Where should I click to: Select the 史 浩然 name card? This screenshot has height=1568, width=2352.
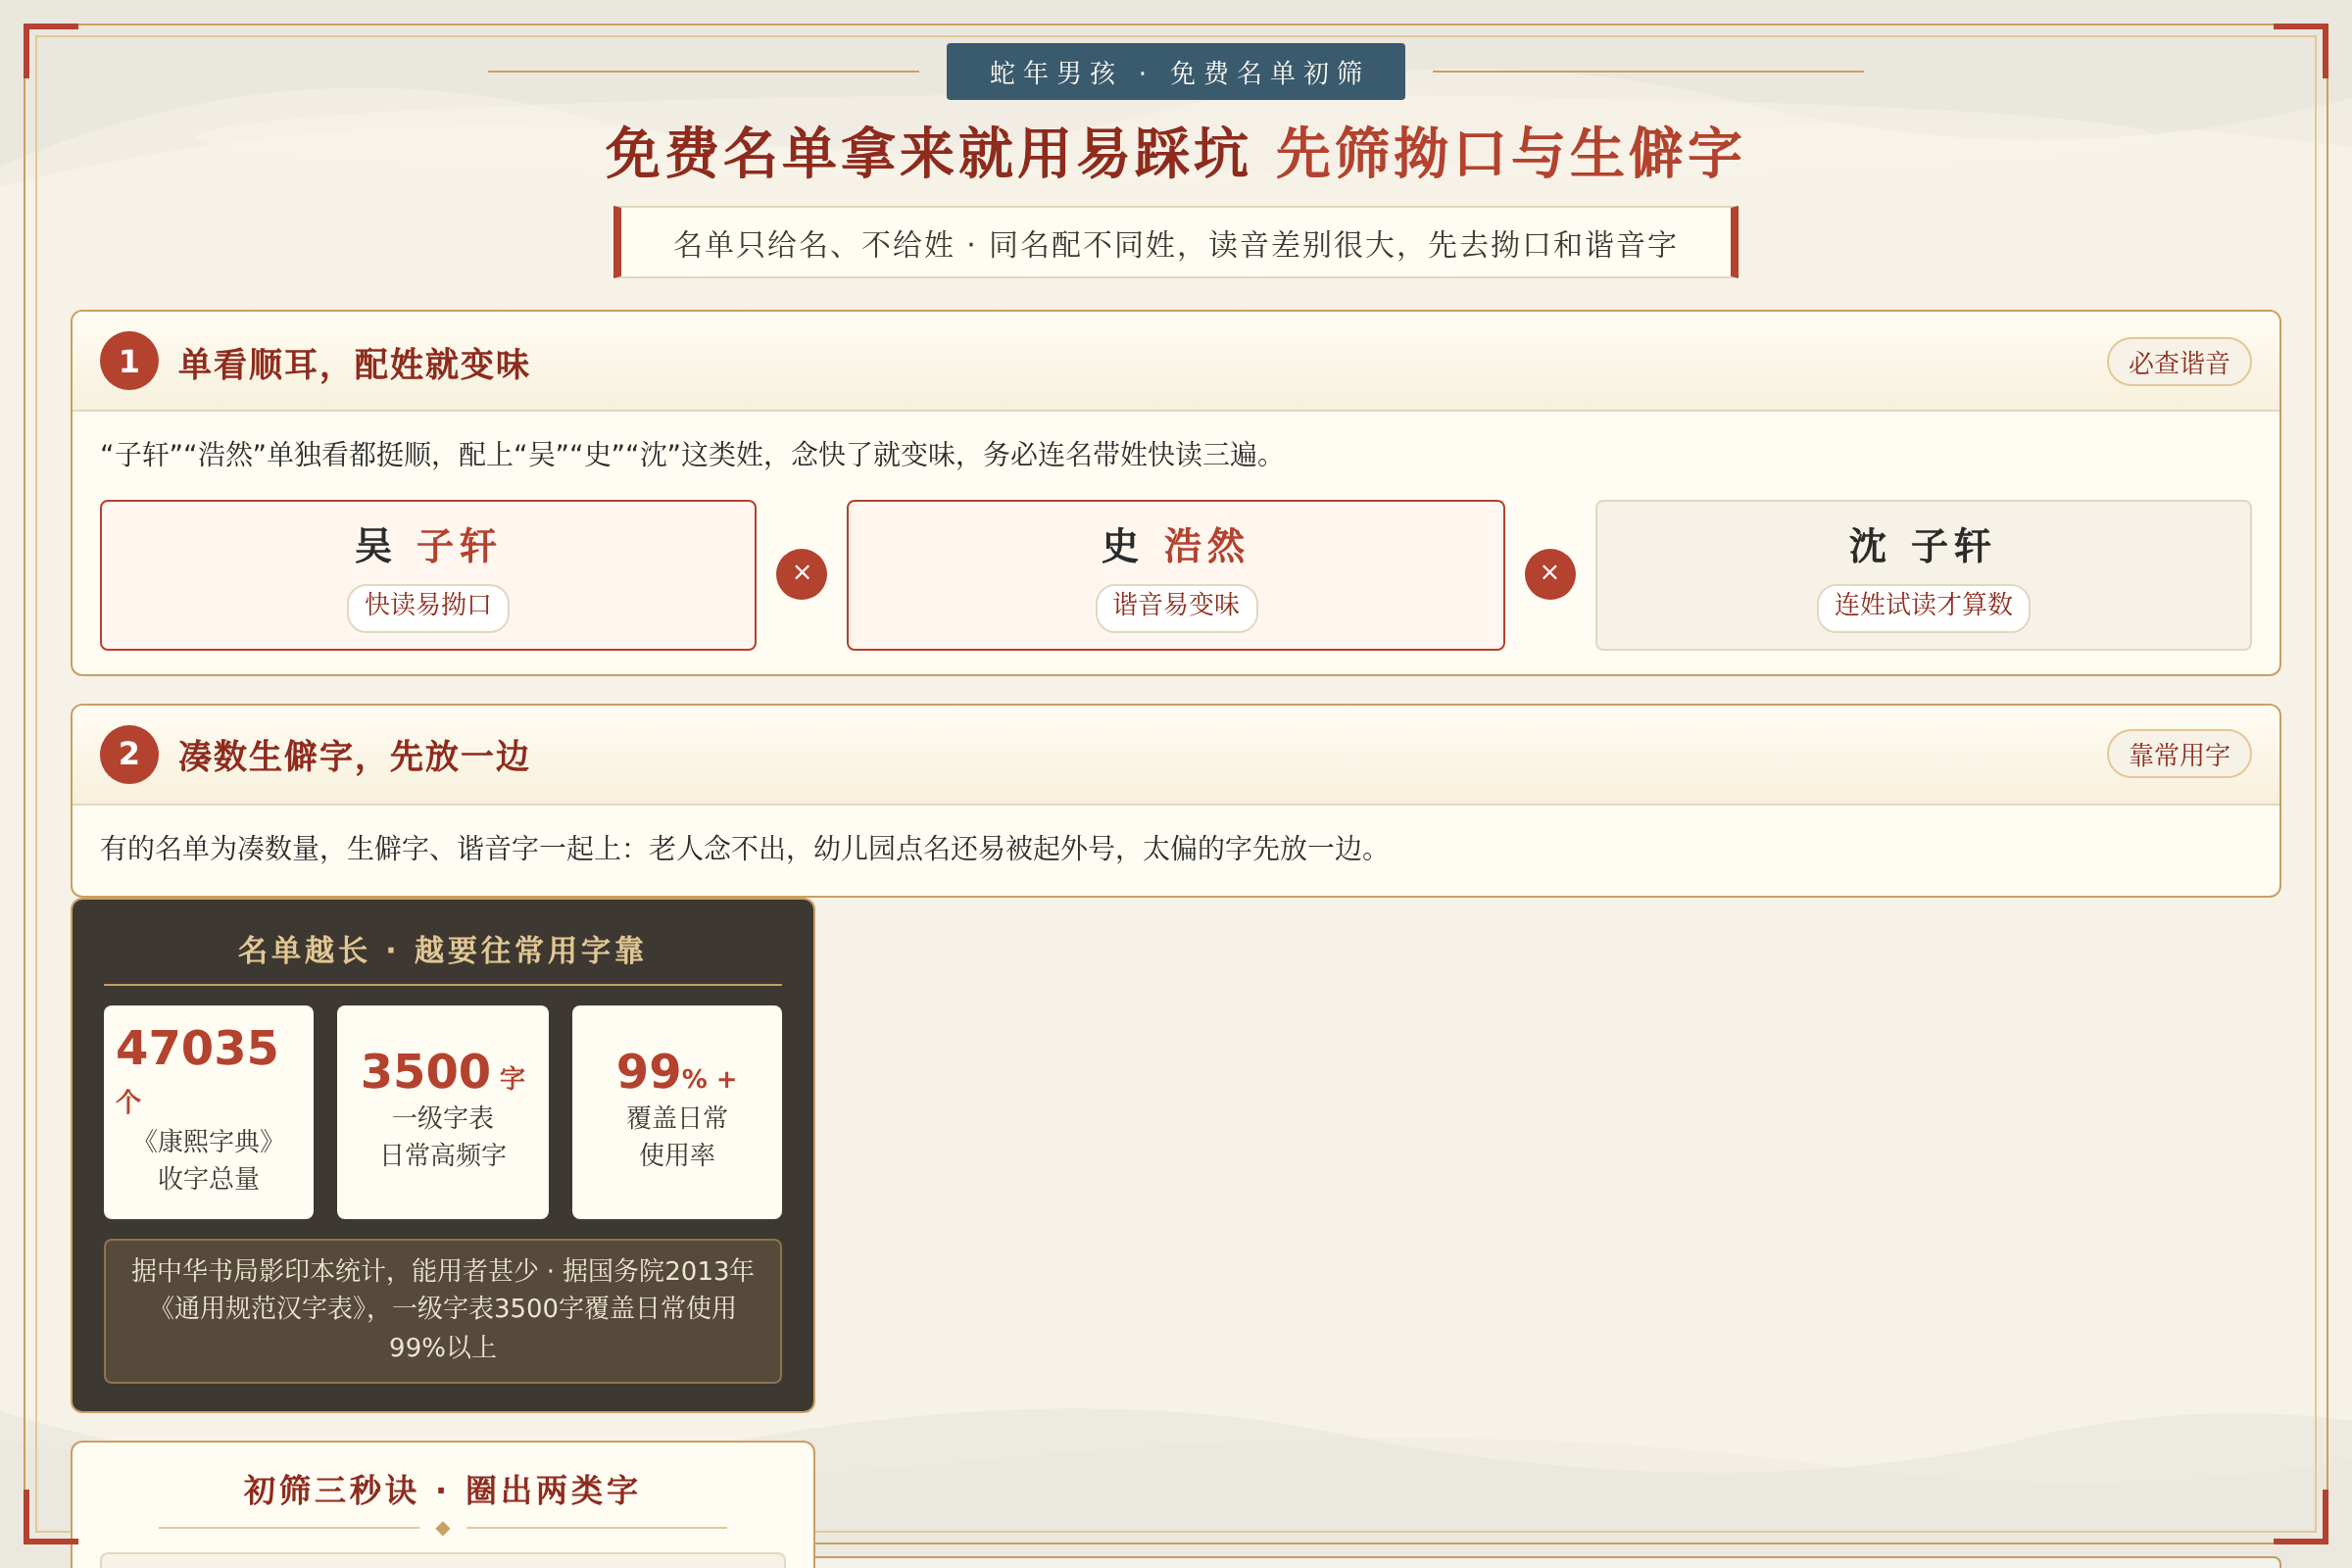click(1176, 575)
